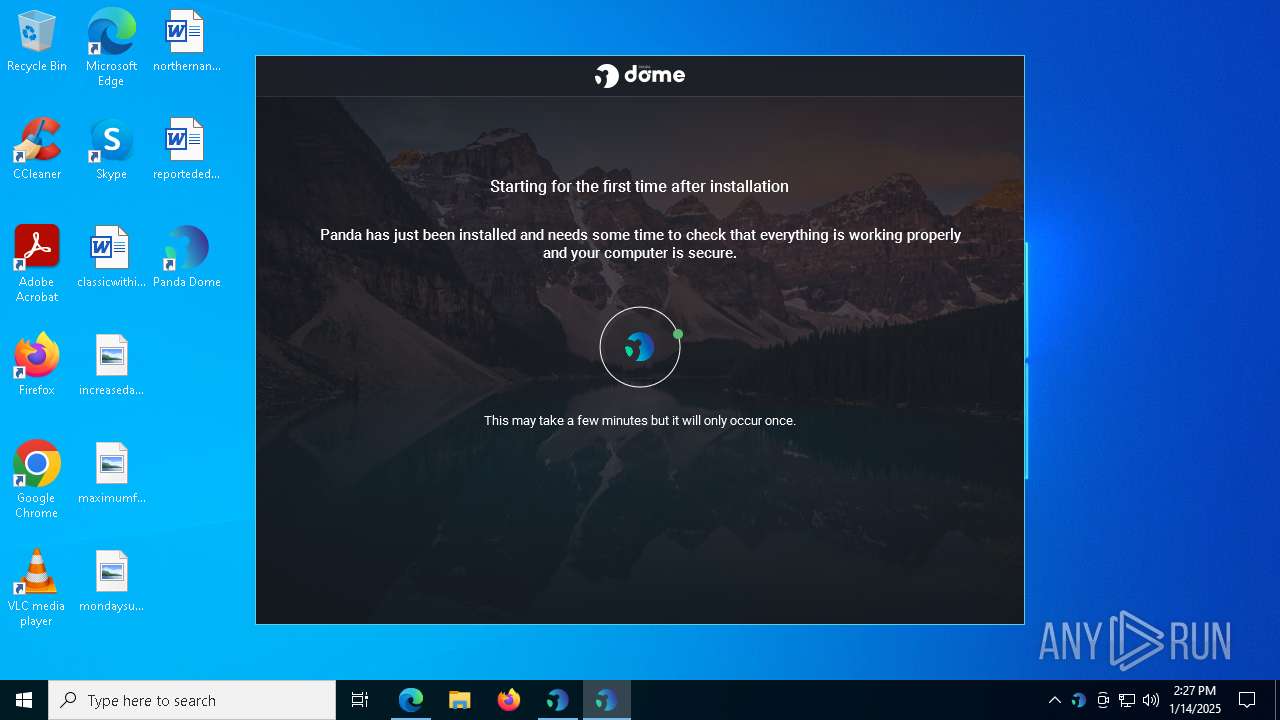The height and width of the screenshot is (720, 1280).
Task: Open the volume control tray icon
Action: click(1151, 700)
